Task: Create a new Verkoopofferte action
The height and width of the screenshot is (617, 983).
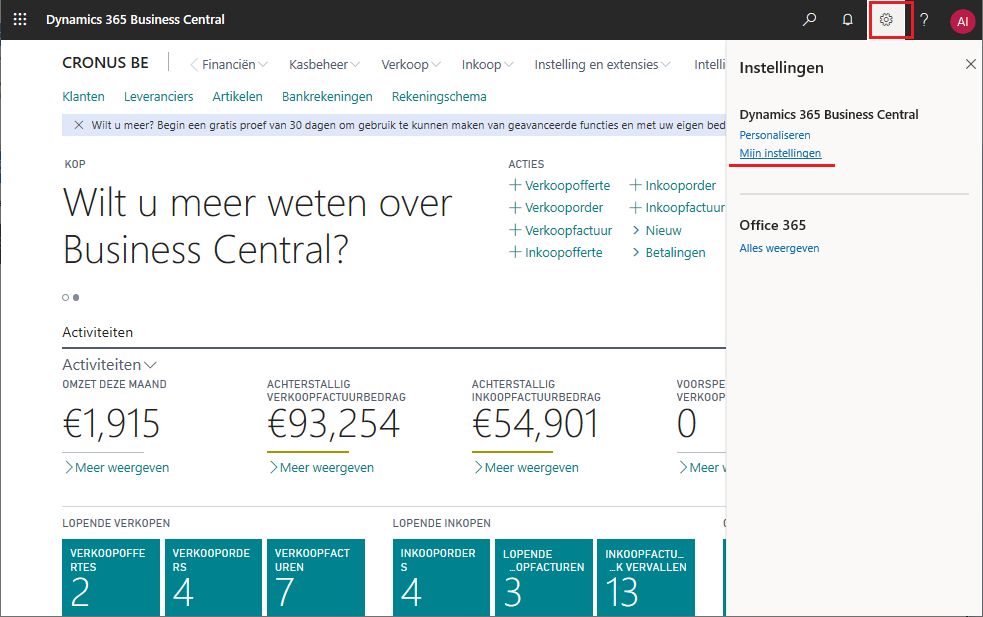Action: (x=560, y=186)
